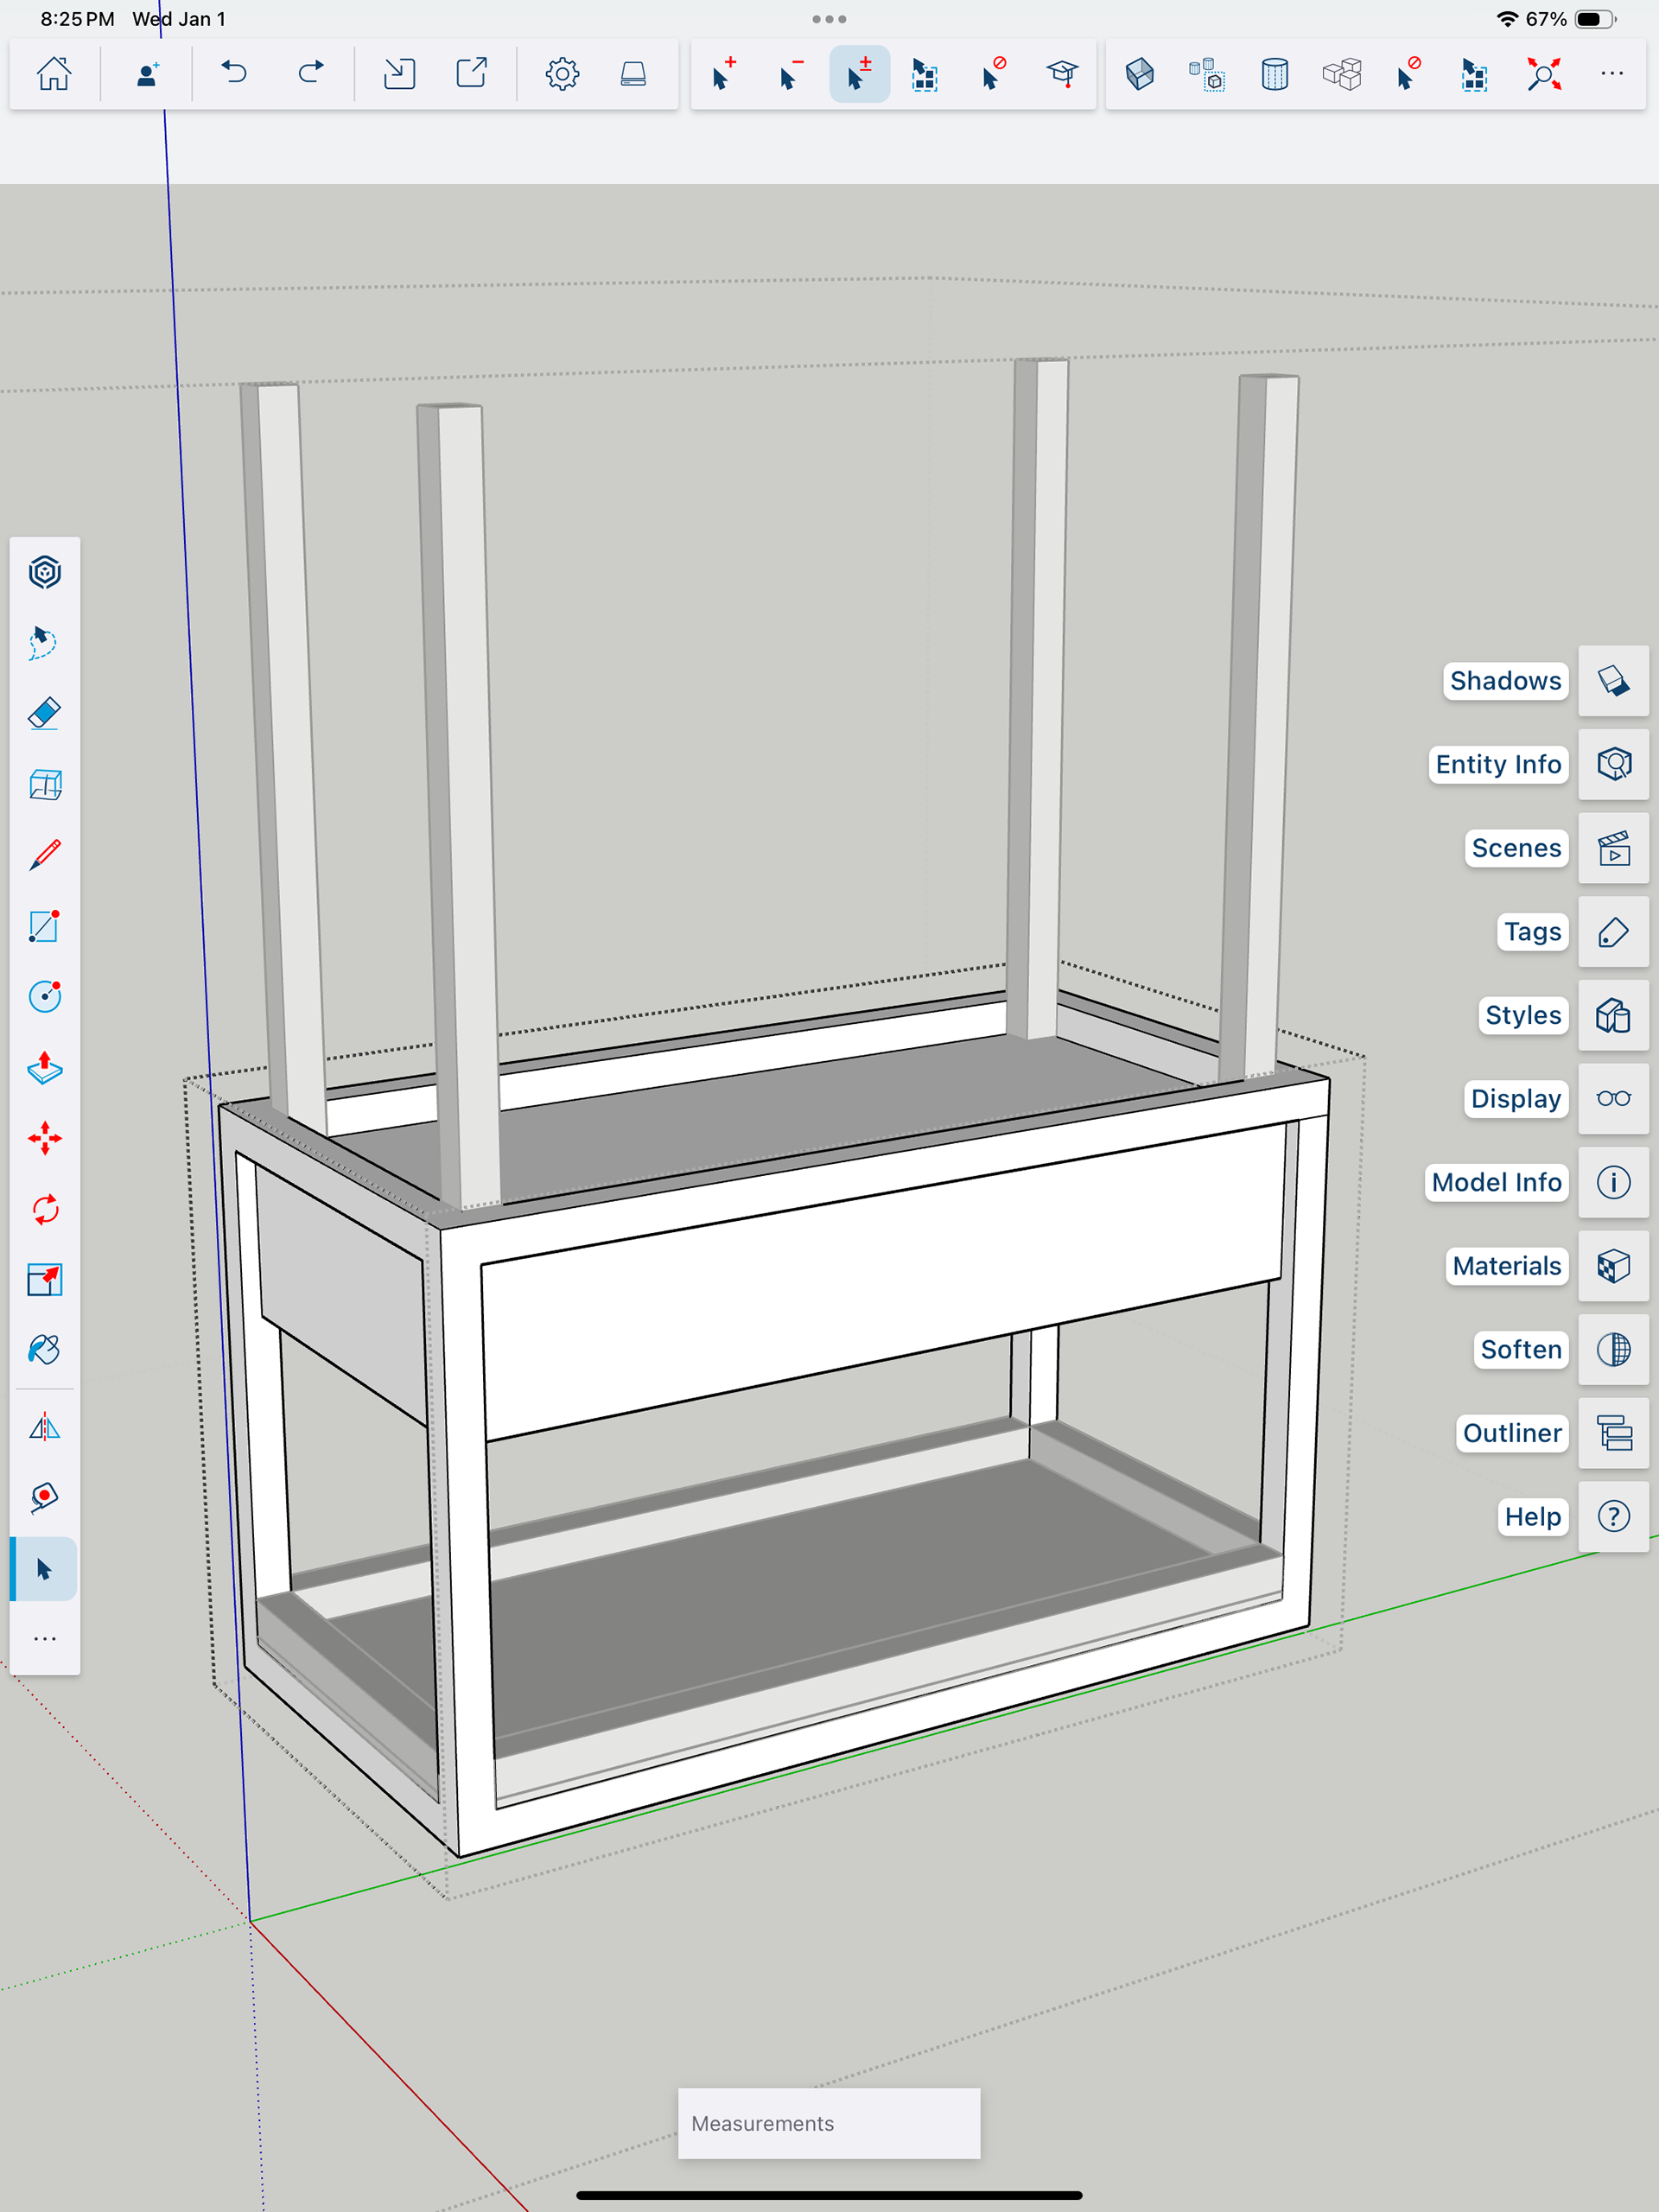The image size is (1659, 2212).
Task: Select the Push/Pull tool
Action: [45, 1068]
